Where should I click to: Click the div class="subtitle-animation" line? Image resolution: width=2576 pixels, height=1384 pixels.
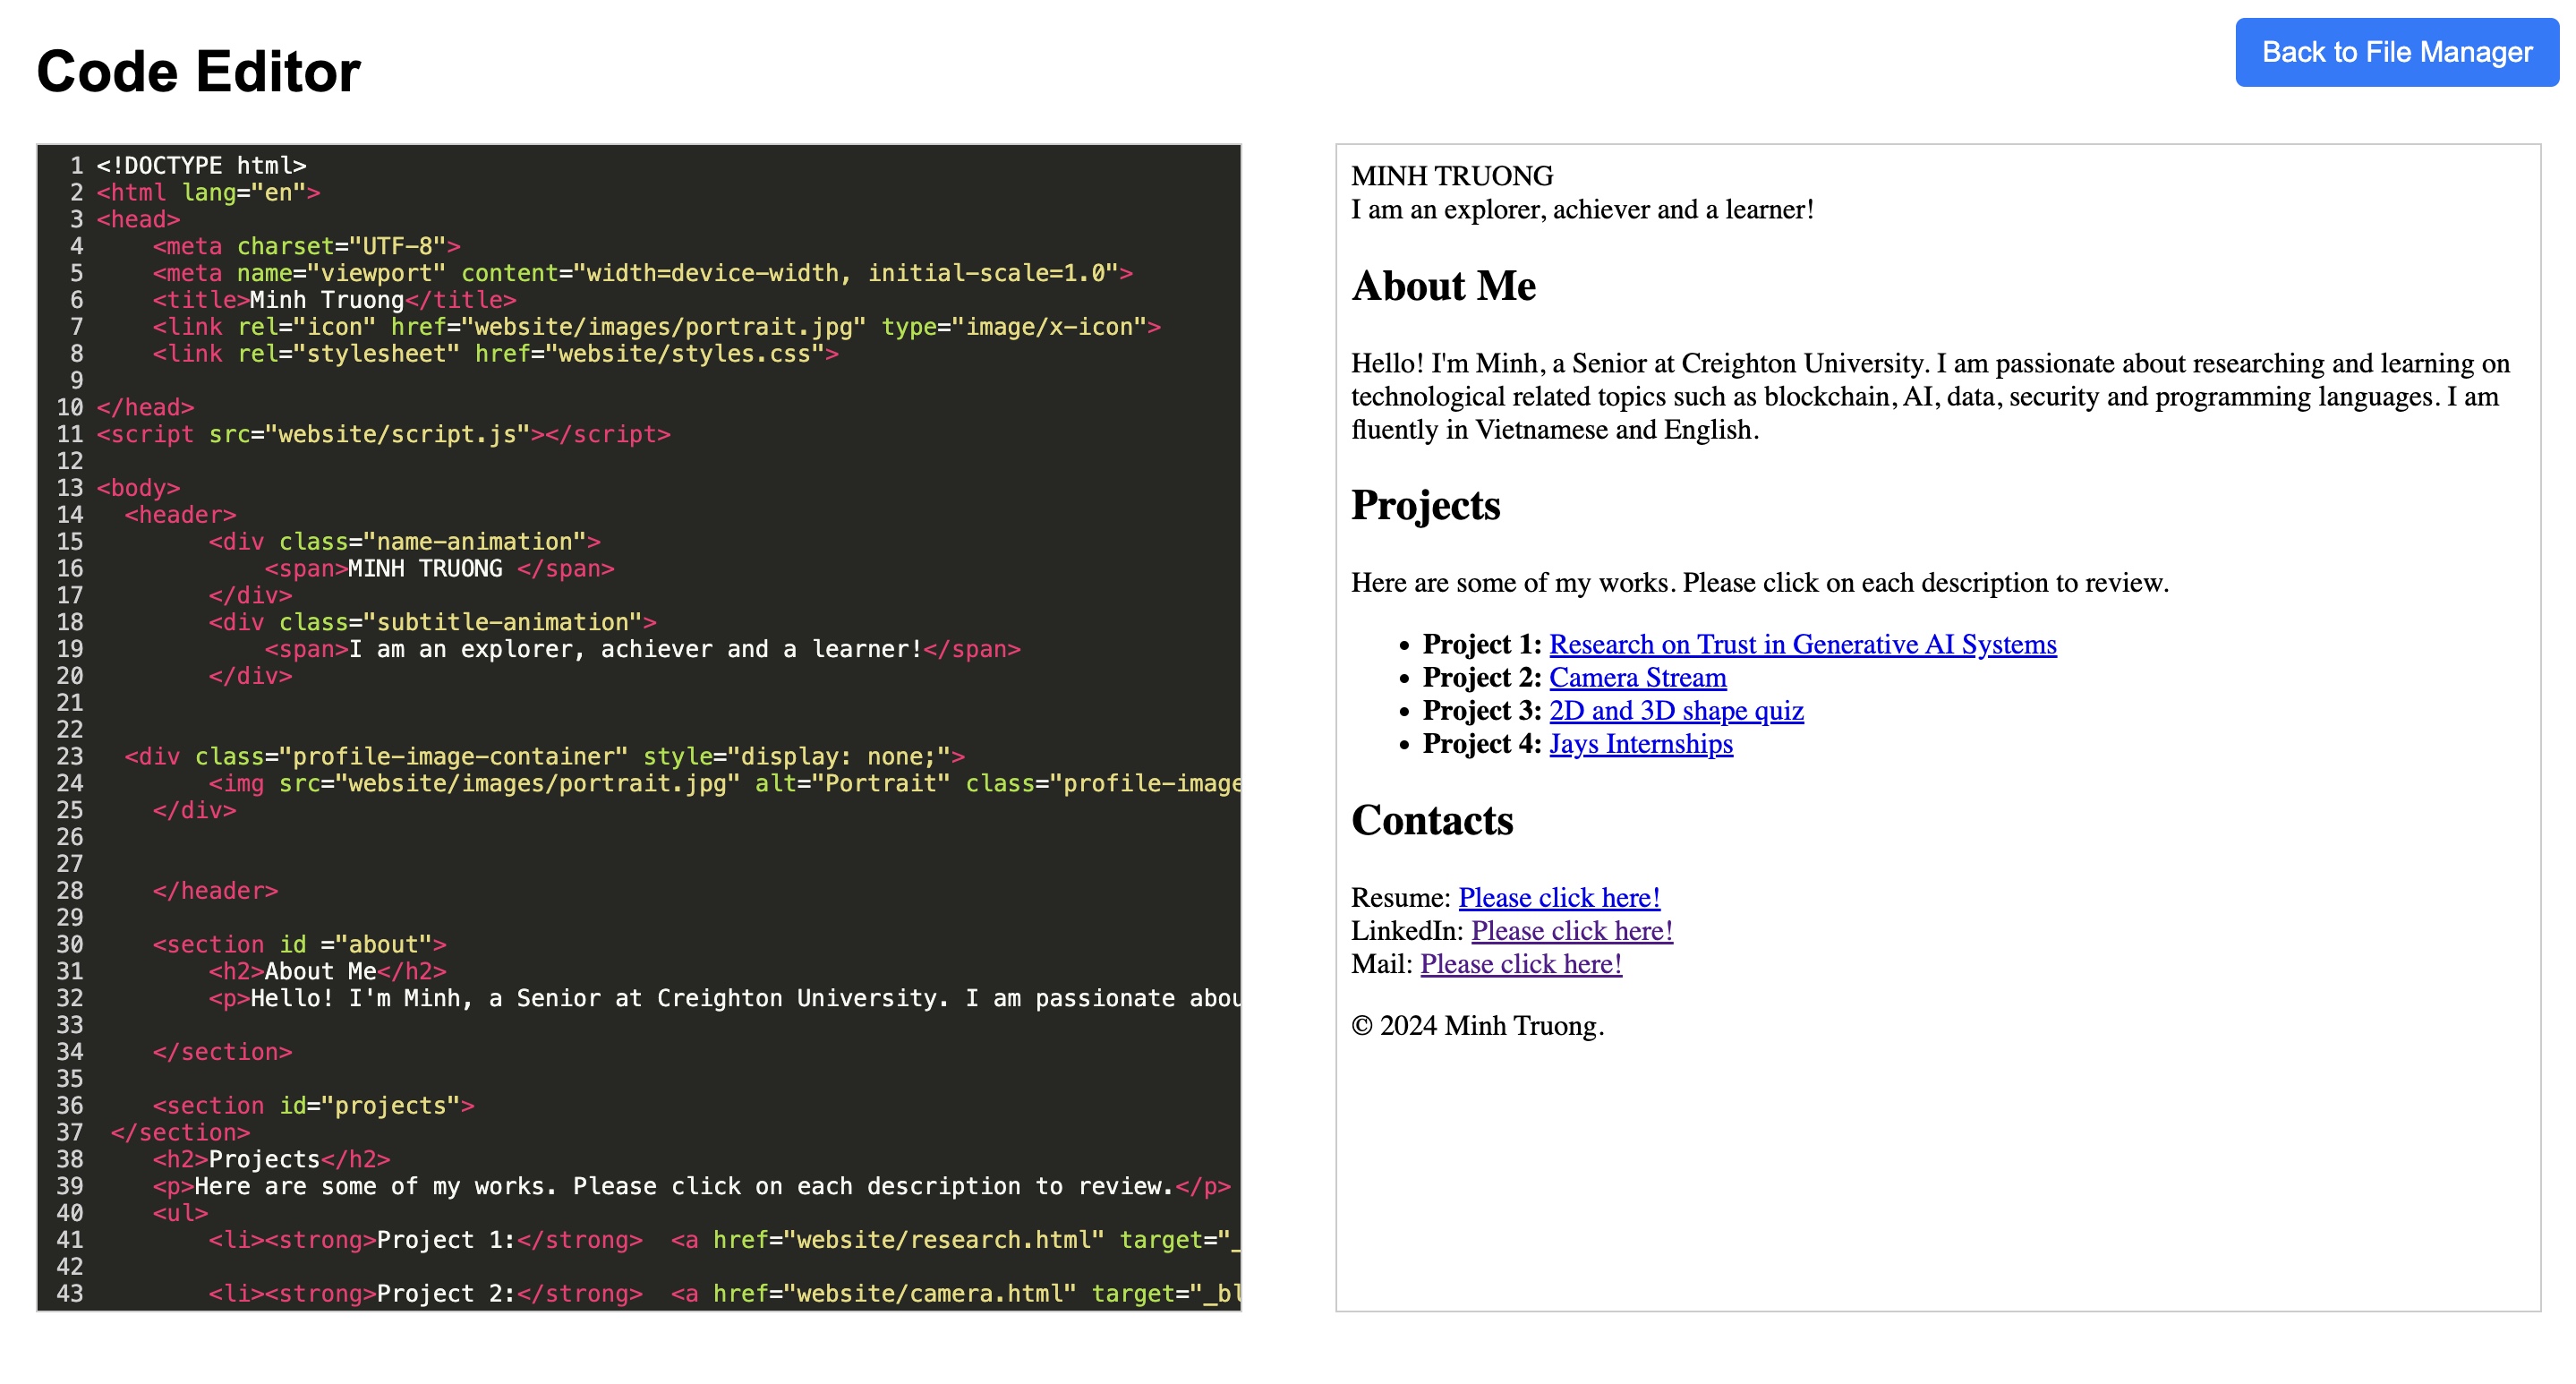(432, 622)
